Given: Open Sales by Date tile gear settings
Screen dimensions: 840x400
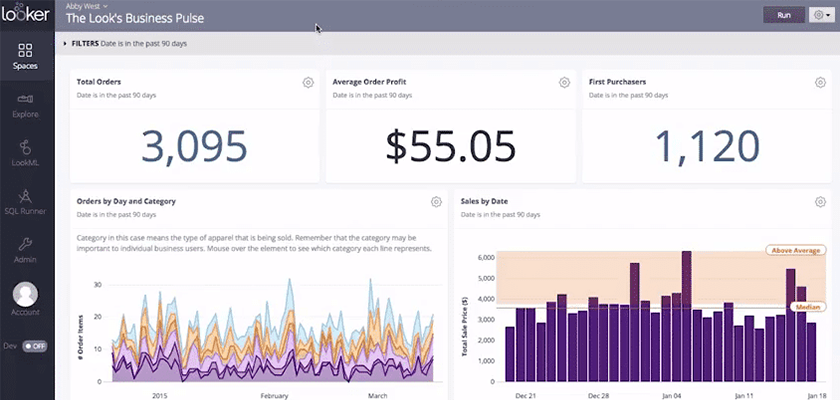Looking at the screenshot, I should (x=819, y=202).
